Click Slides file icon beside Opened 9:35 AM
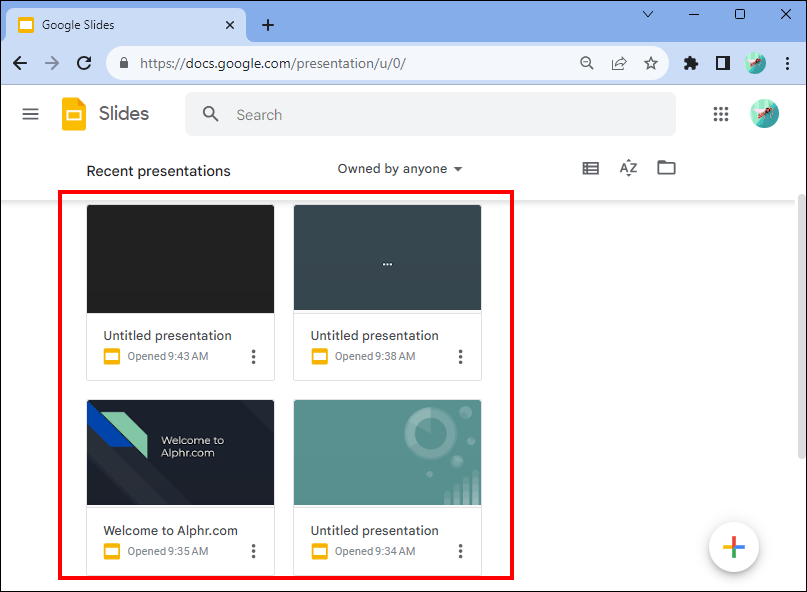This screenshot has height=592, width=807. point(112,551)
